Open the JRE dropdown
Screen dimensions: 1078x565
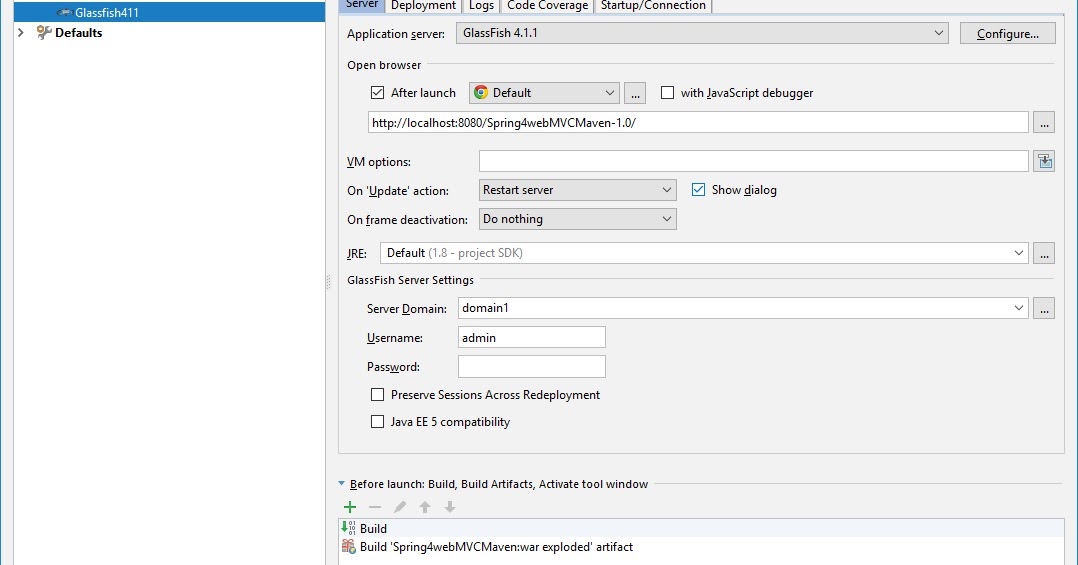click(x=704, y=253)
